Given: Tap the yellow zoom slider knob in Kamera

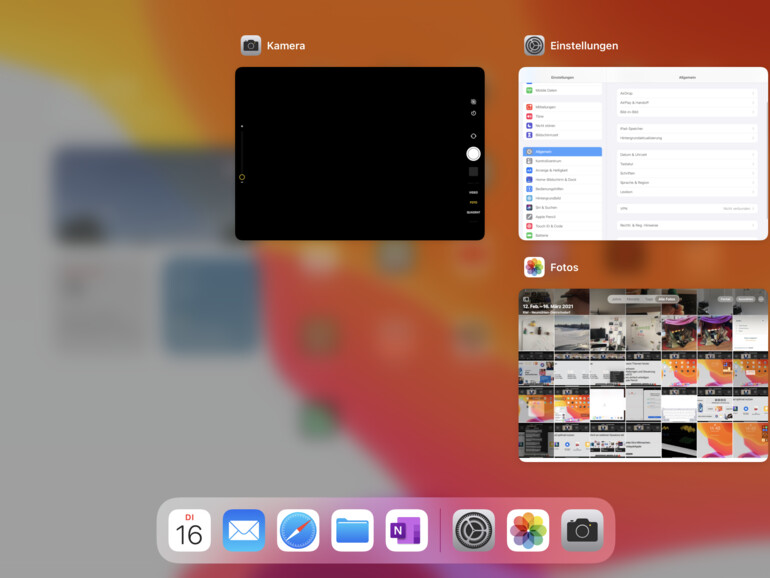Looking at the screenshot, I should pos(242,177).
